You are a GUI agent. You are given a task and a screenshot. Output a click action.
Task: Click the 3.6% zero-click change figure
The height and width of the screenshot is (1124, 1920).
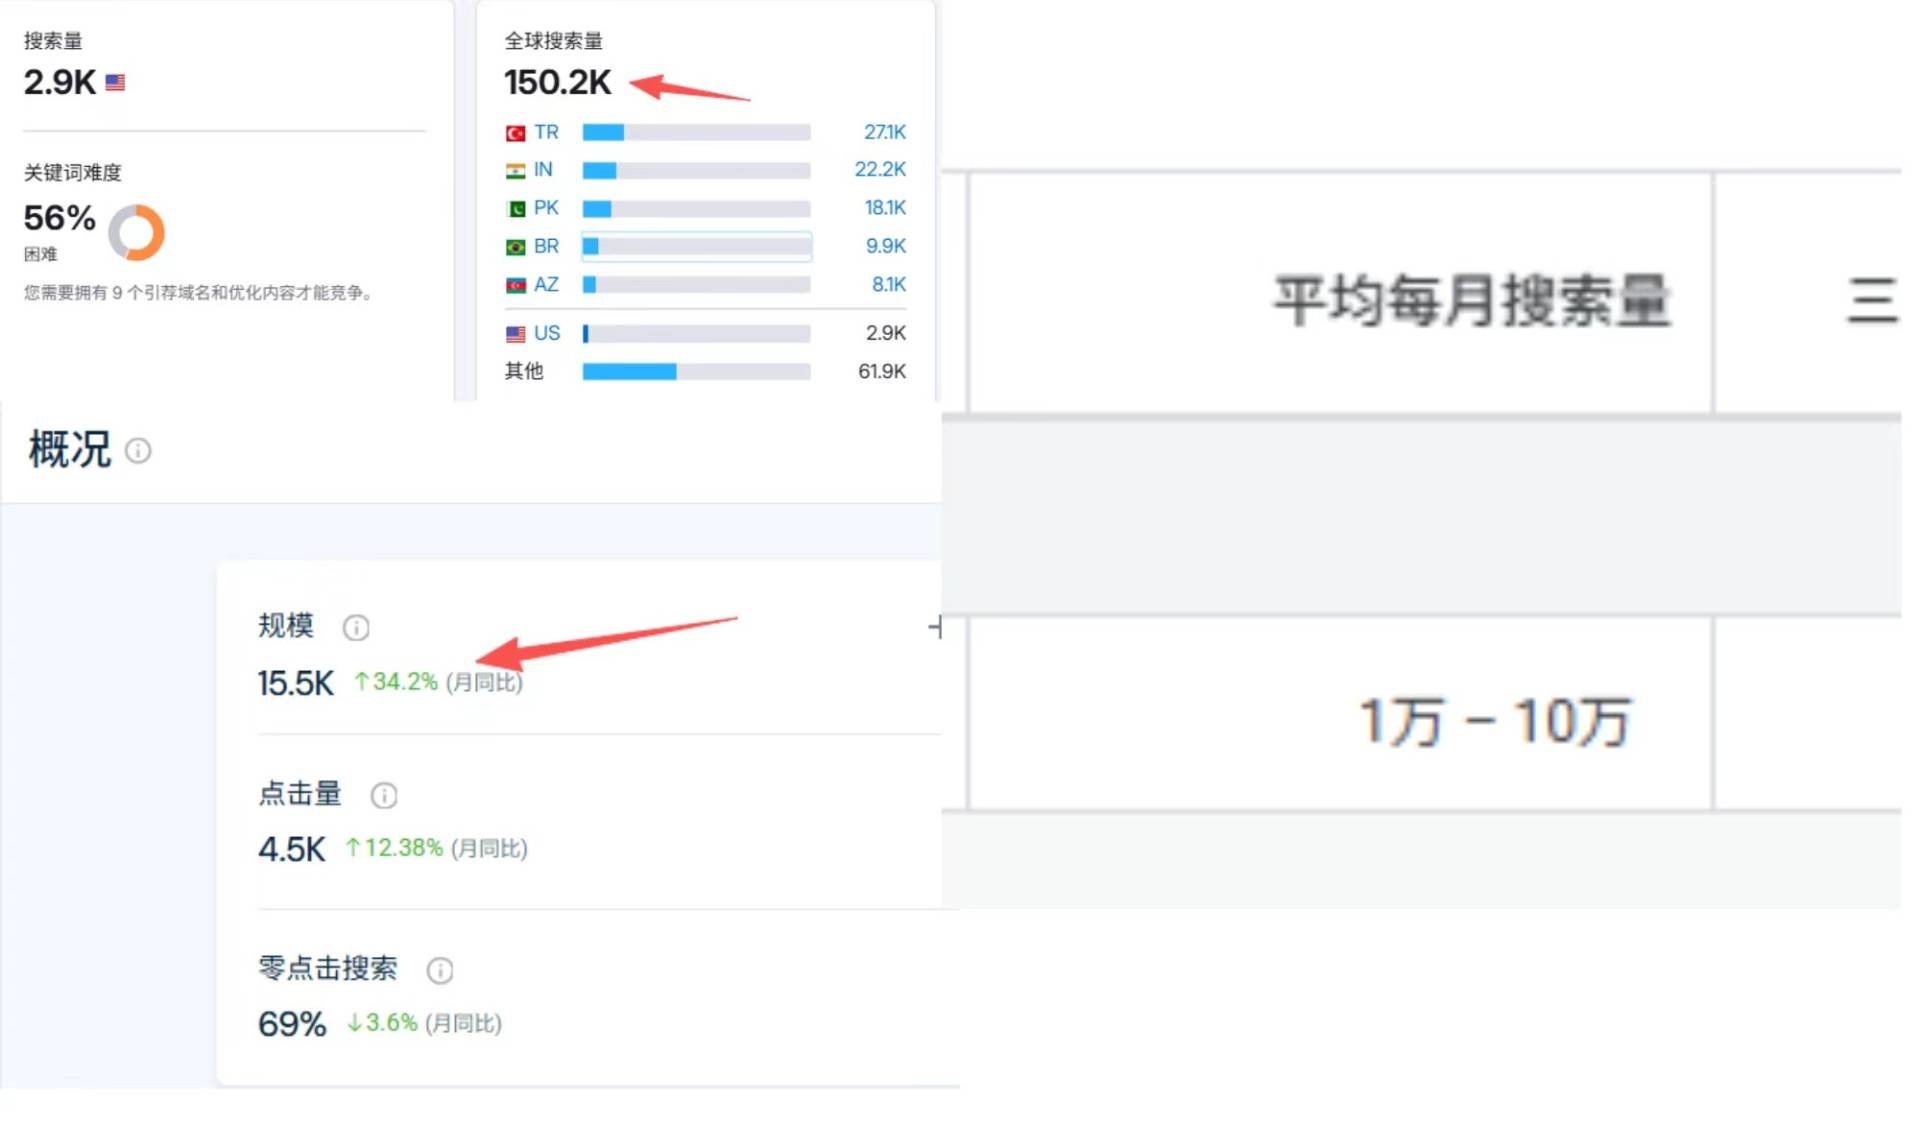tap(382, 1023)
